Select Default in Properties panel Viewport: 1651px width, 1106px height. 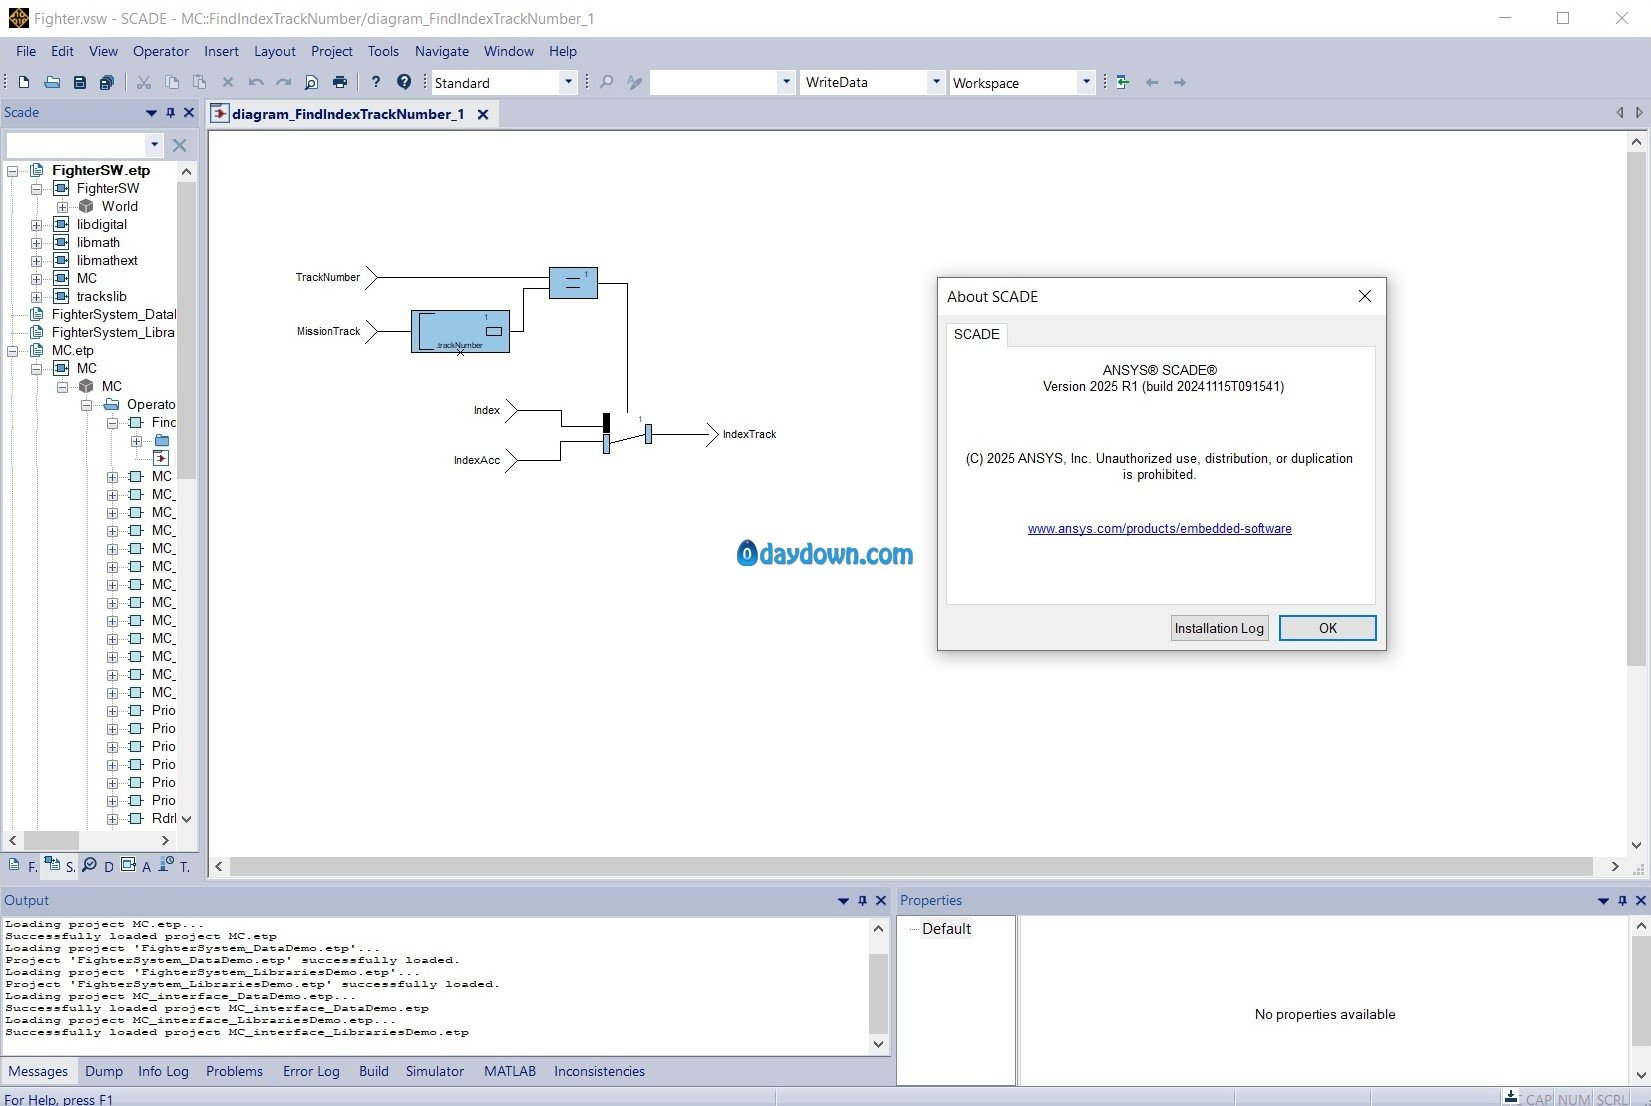(x=946, y=929)
